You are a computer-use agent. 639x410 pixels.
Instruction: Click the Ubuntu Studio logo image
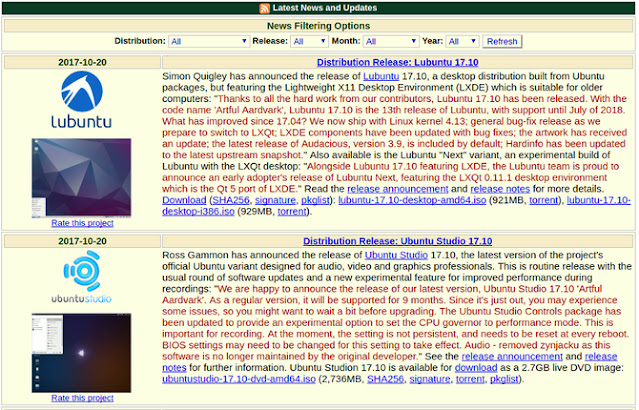tap(82, 277)
